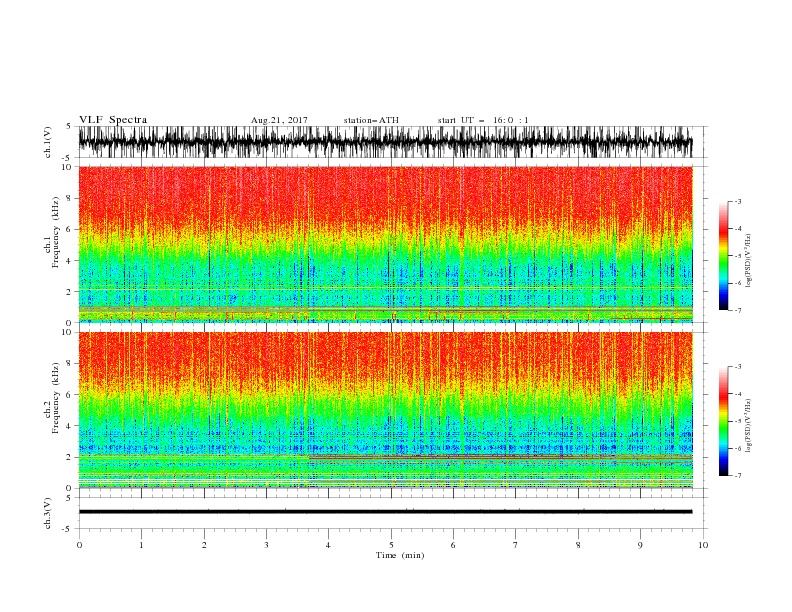Click the "7" minute tick on time axis
Viewport: 792px width, 612px height.
(x=516, y=545)
